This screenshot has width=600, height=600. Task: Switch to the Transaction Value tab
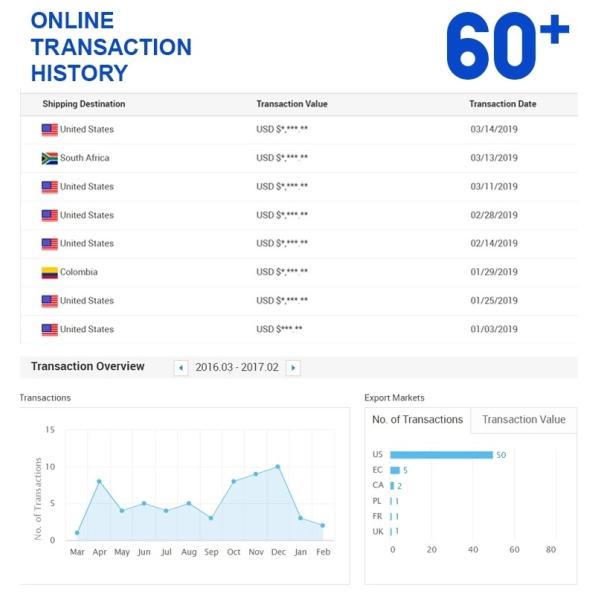(x=523, y=420)
